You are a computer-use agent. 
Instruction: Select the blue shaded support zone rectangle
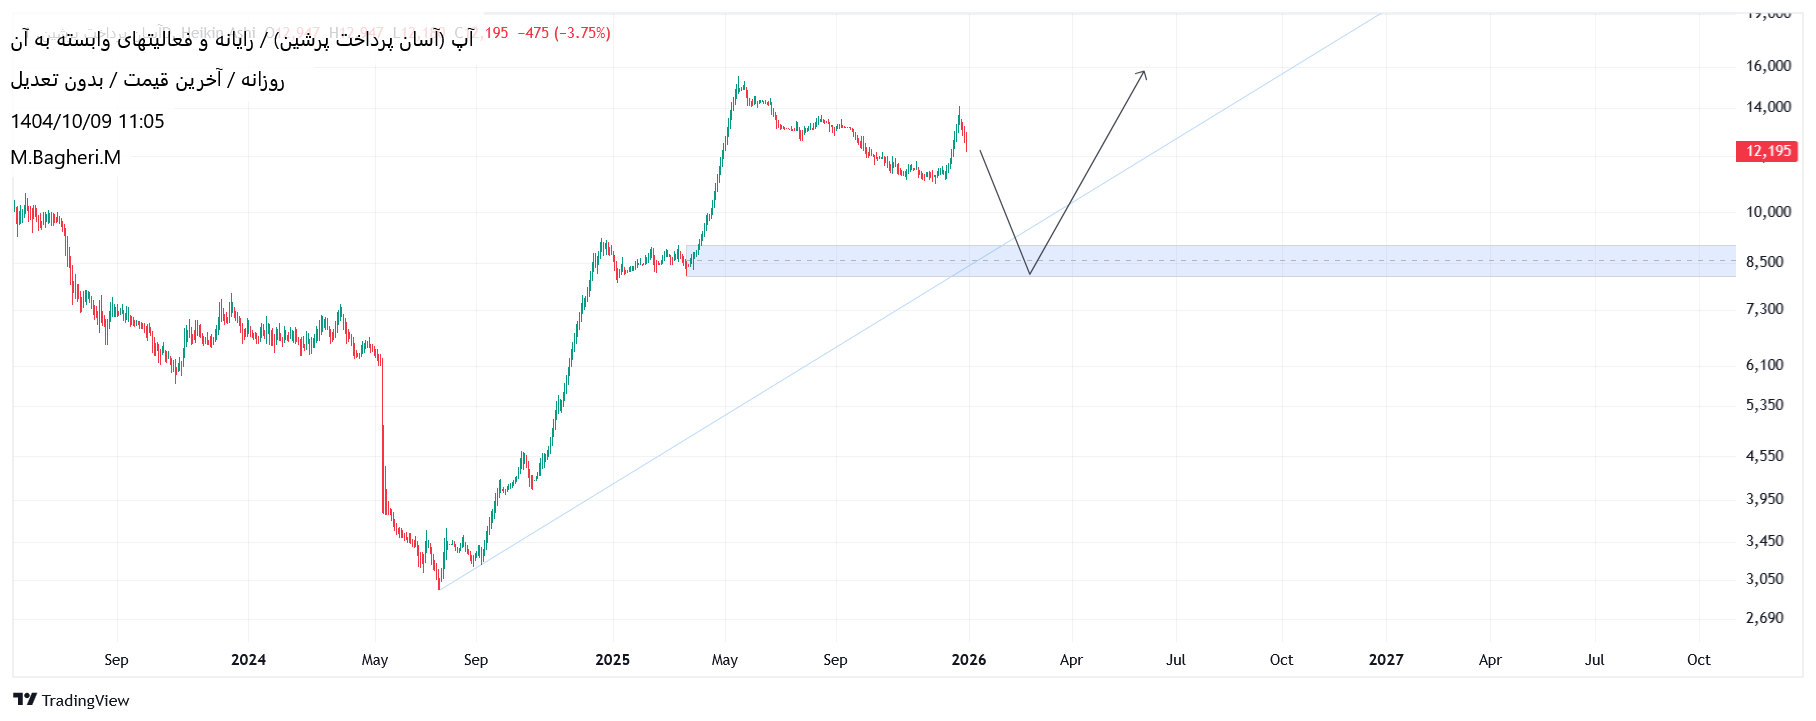[1300, 261]
